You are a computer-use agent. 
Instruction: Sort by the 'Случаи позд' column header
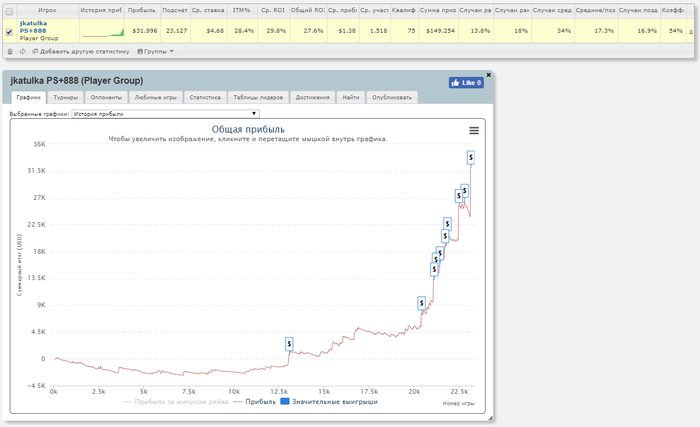coord(638,10)
